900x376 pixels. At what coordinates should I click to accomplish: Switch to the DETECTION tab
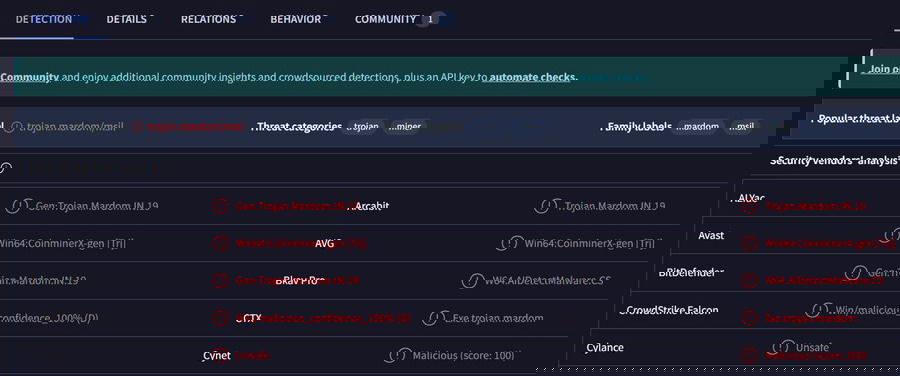click(44, 19)
